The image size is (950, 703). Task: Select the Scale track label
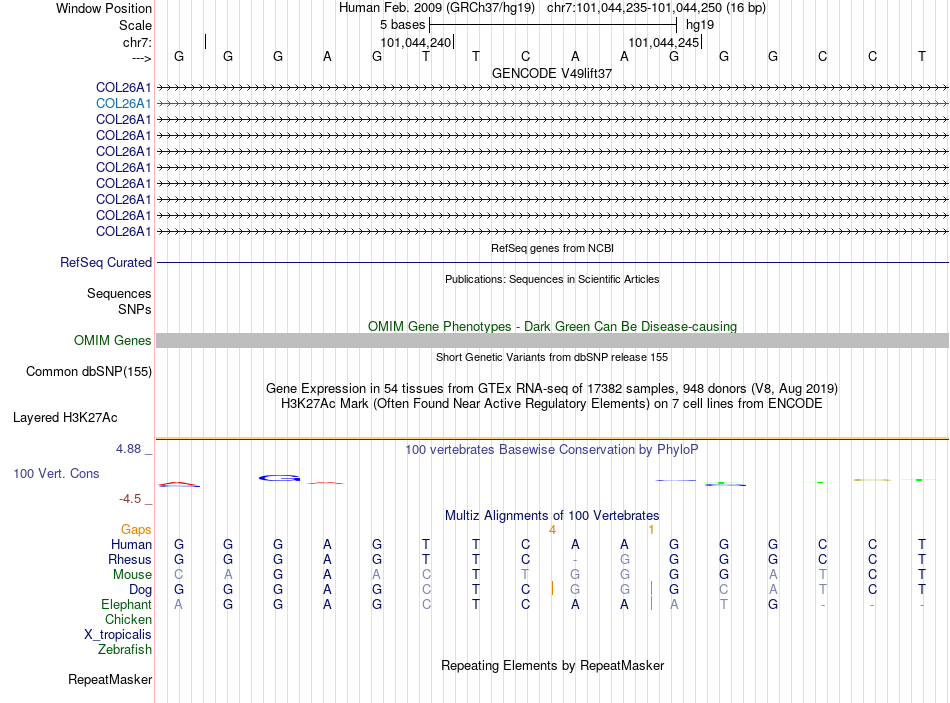(x=135, y=25)
